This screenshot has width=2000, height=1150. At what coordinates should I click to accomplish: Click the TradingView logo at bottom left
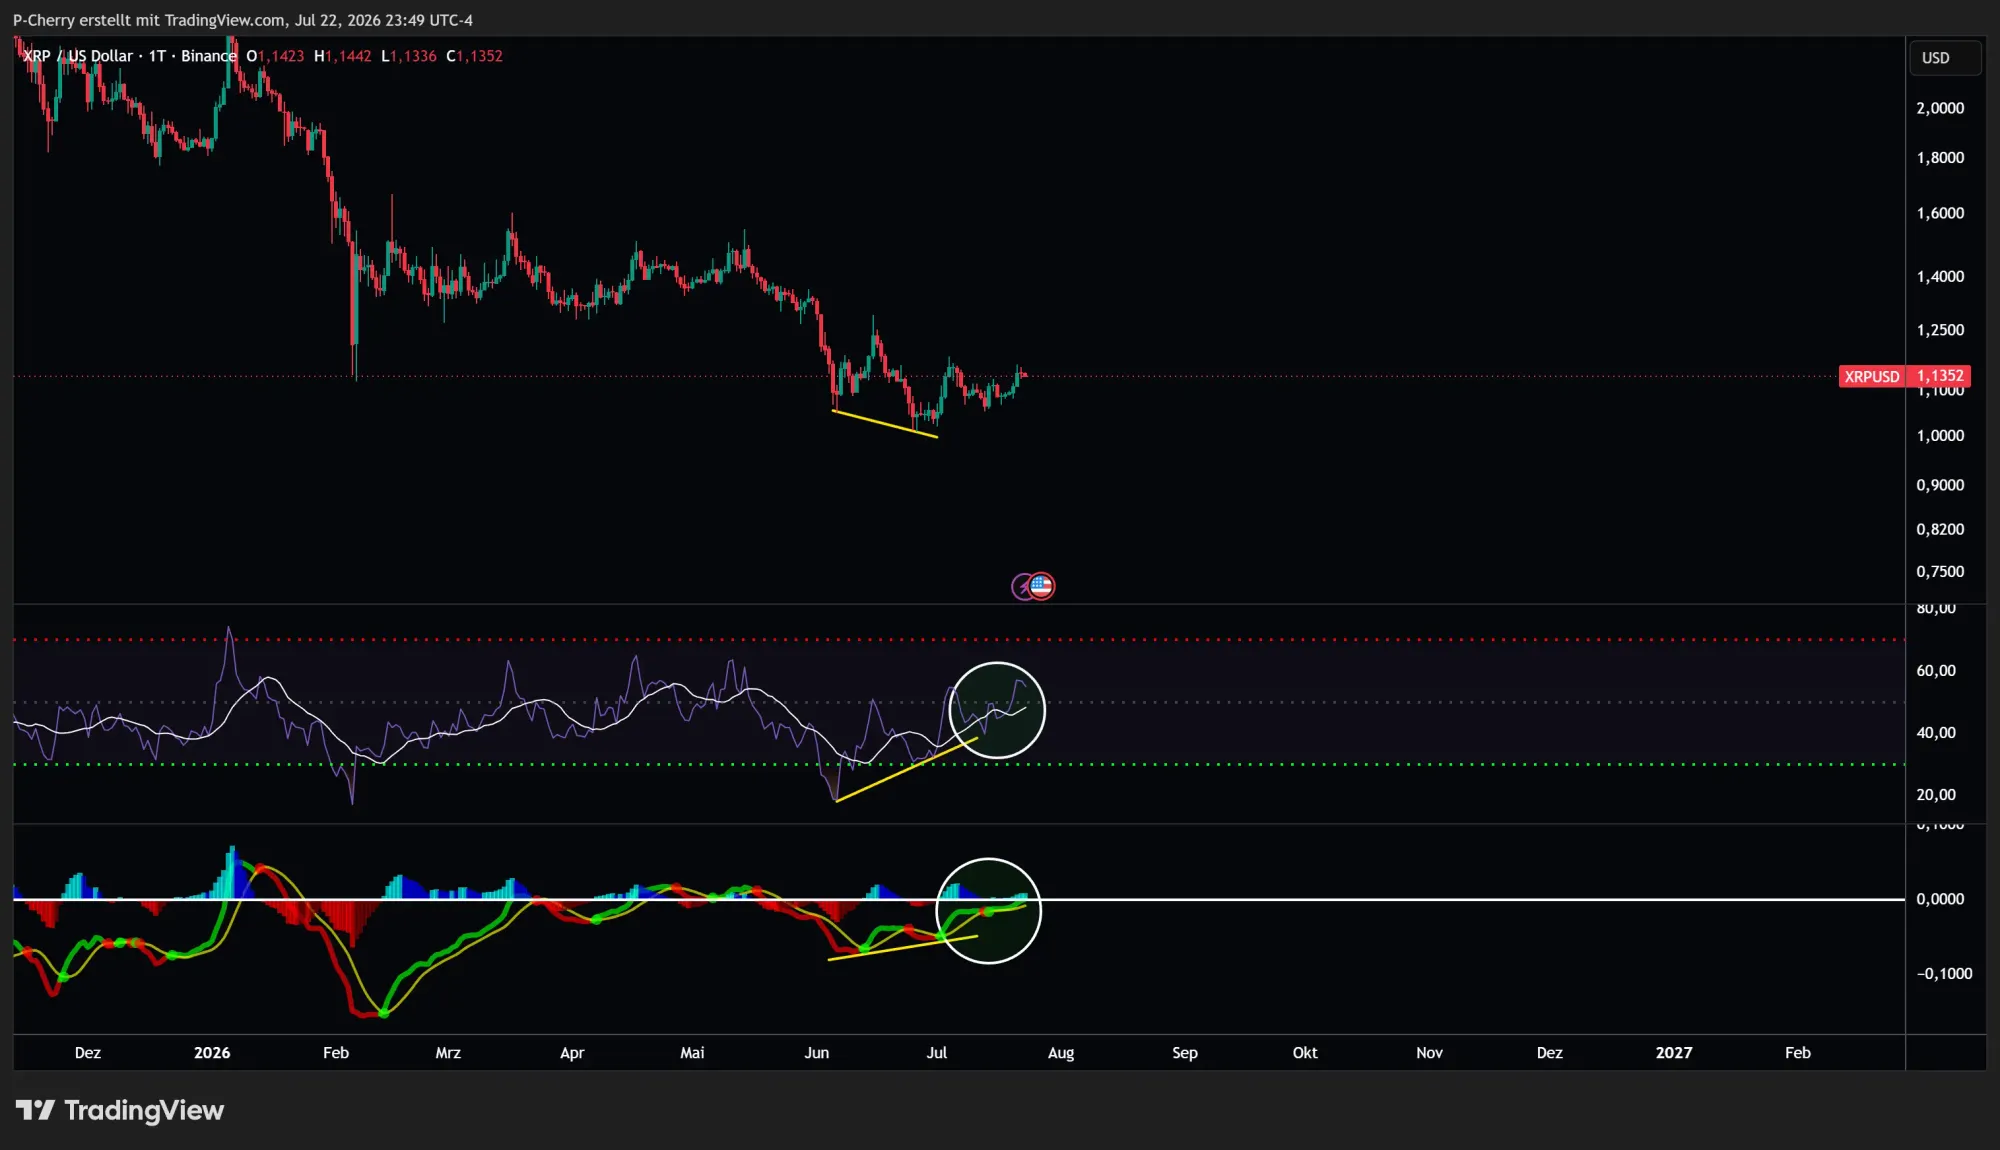pos(120,1110)
